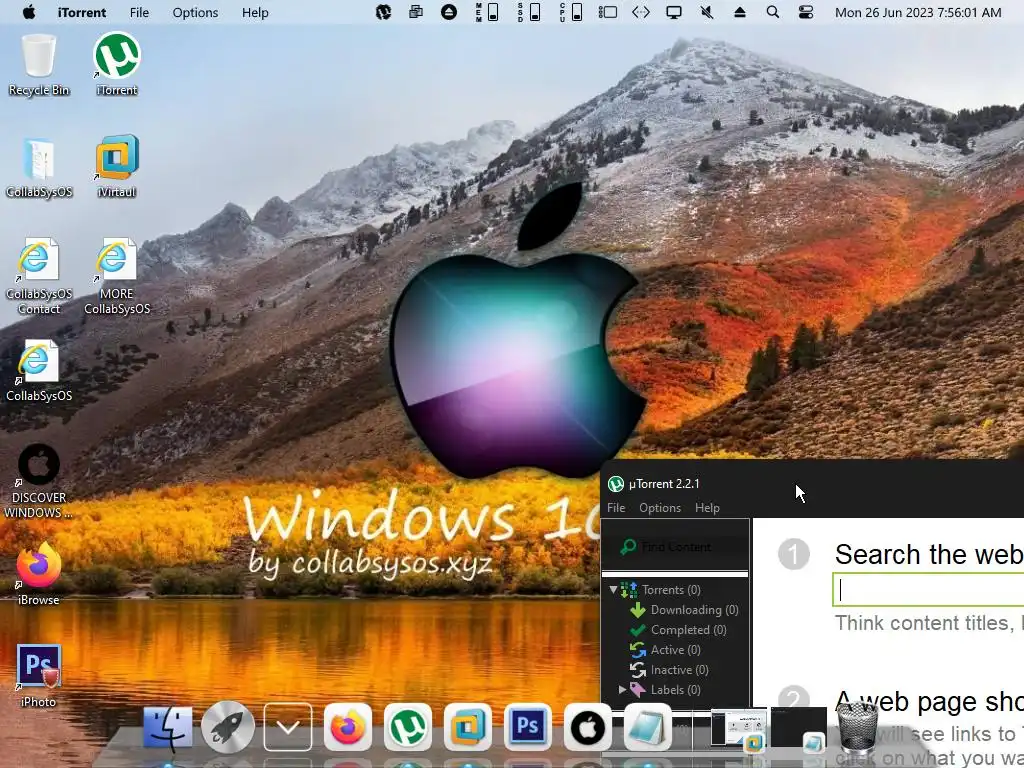Select Completed (0) category
Image resolution: width=1024 pixels, height=768 pixels.
click(x=688, y=630)
